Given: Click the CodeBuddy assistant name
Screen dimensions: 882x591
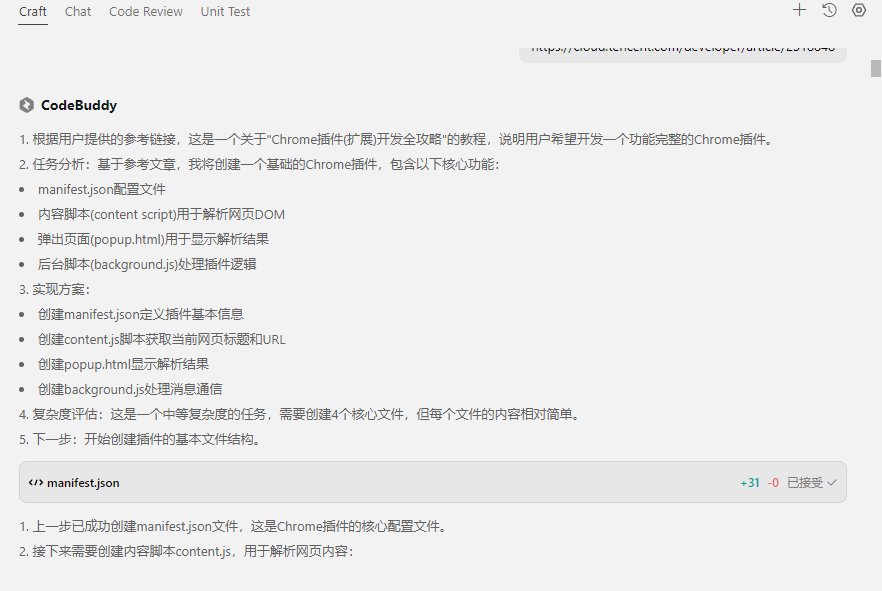Looking at the screenshot, I should (x=79, y=105).
